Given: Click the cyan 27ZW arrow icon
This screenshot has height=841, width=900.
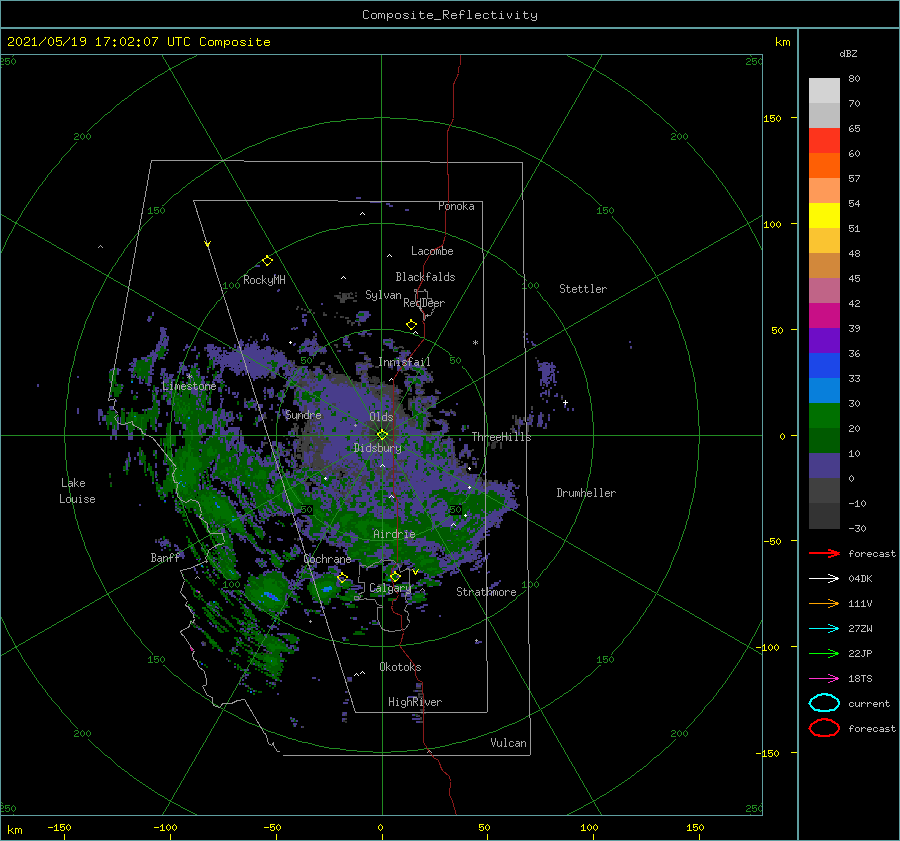Looking at the screenshot, I should (824, 629).
